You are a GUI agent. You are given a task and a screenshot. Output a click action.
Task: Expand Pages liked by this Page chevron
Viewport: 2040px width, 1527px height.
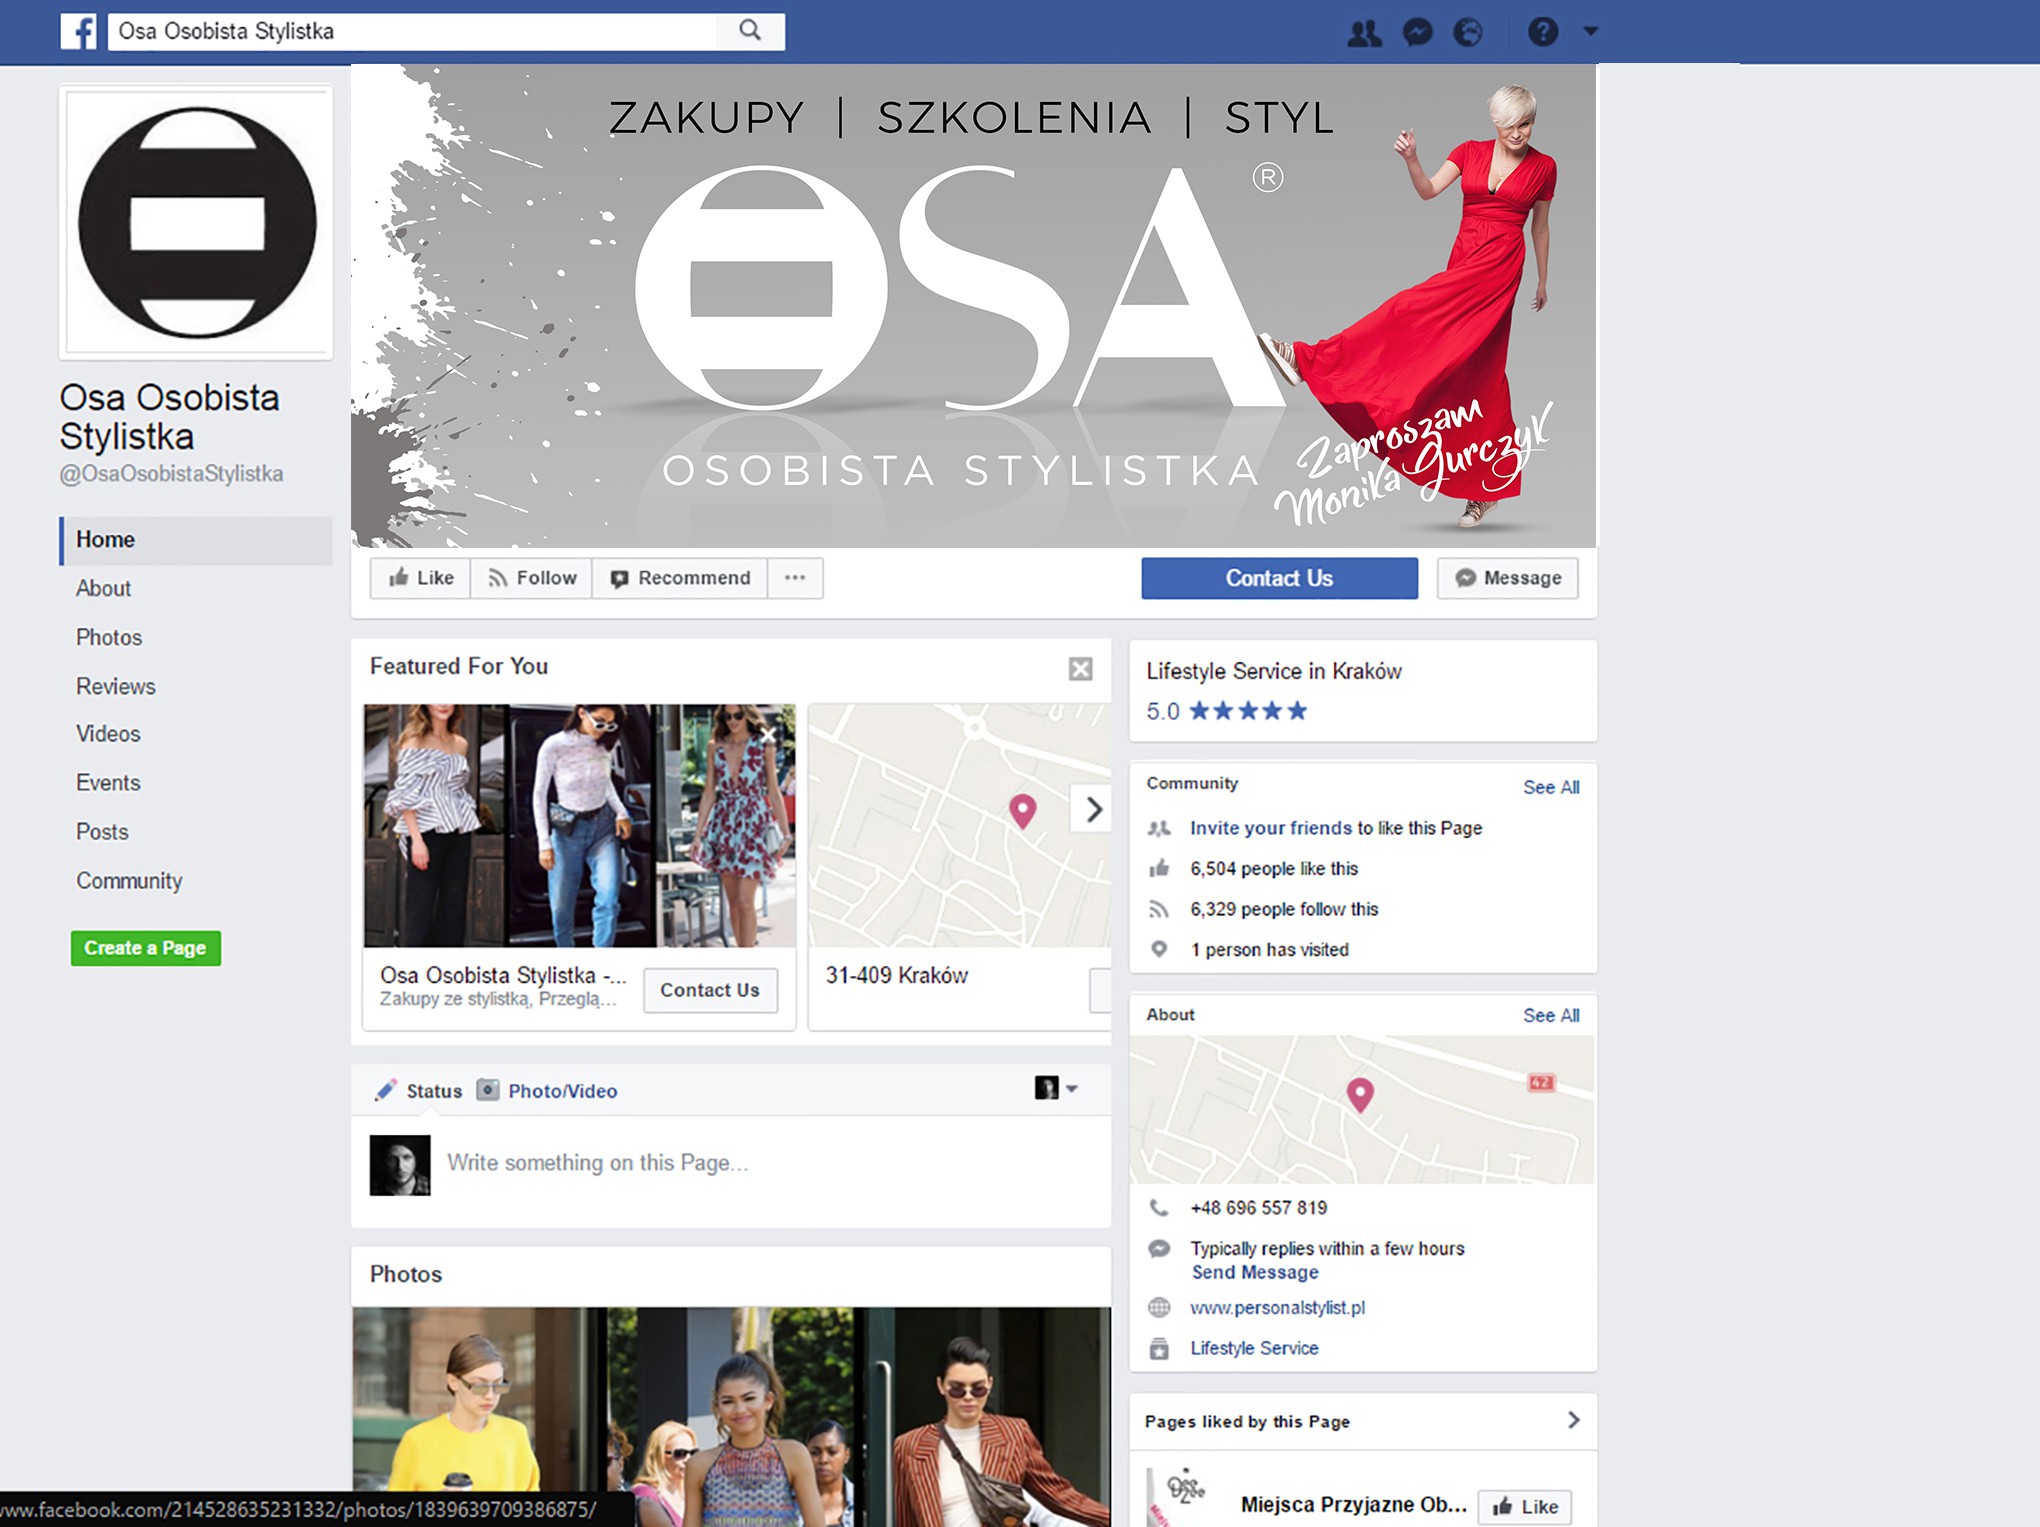tap(1573, 1420)
